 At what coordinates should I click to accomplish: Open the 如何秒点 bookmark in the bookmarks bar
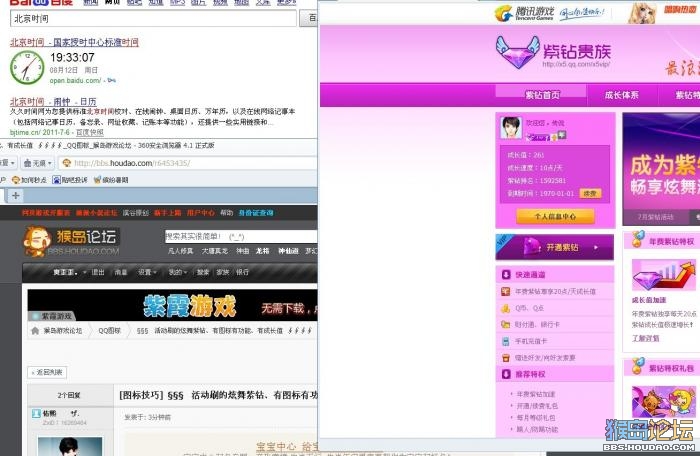point(29,180)
